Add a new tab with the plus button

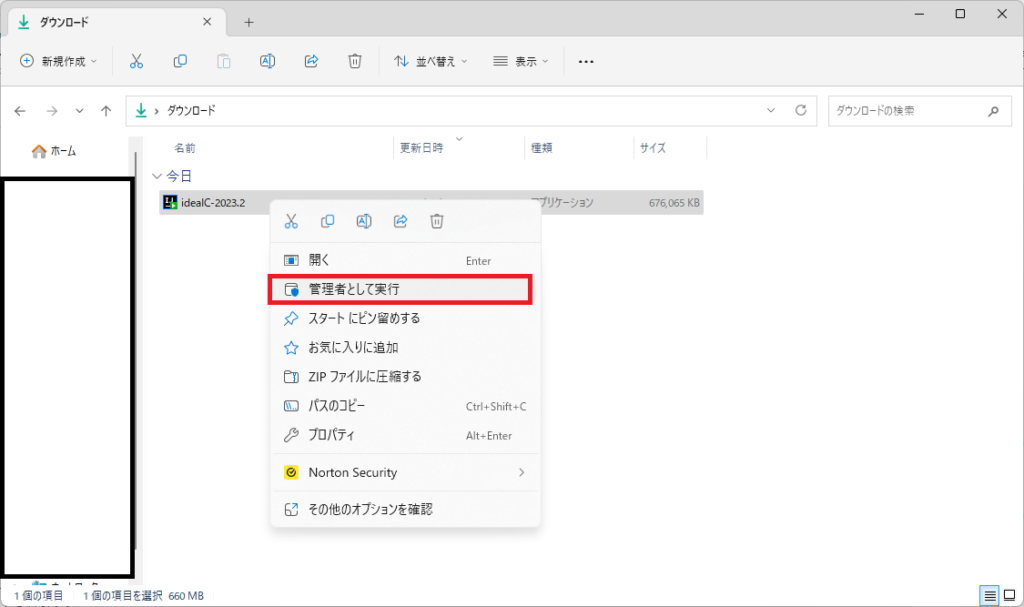249,22
